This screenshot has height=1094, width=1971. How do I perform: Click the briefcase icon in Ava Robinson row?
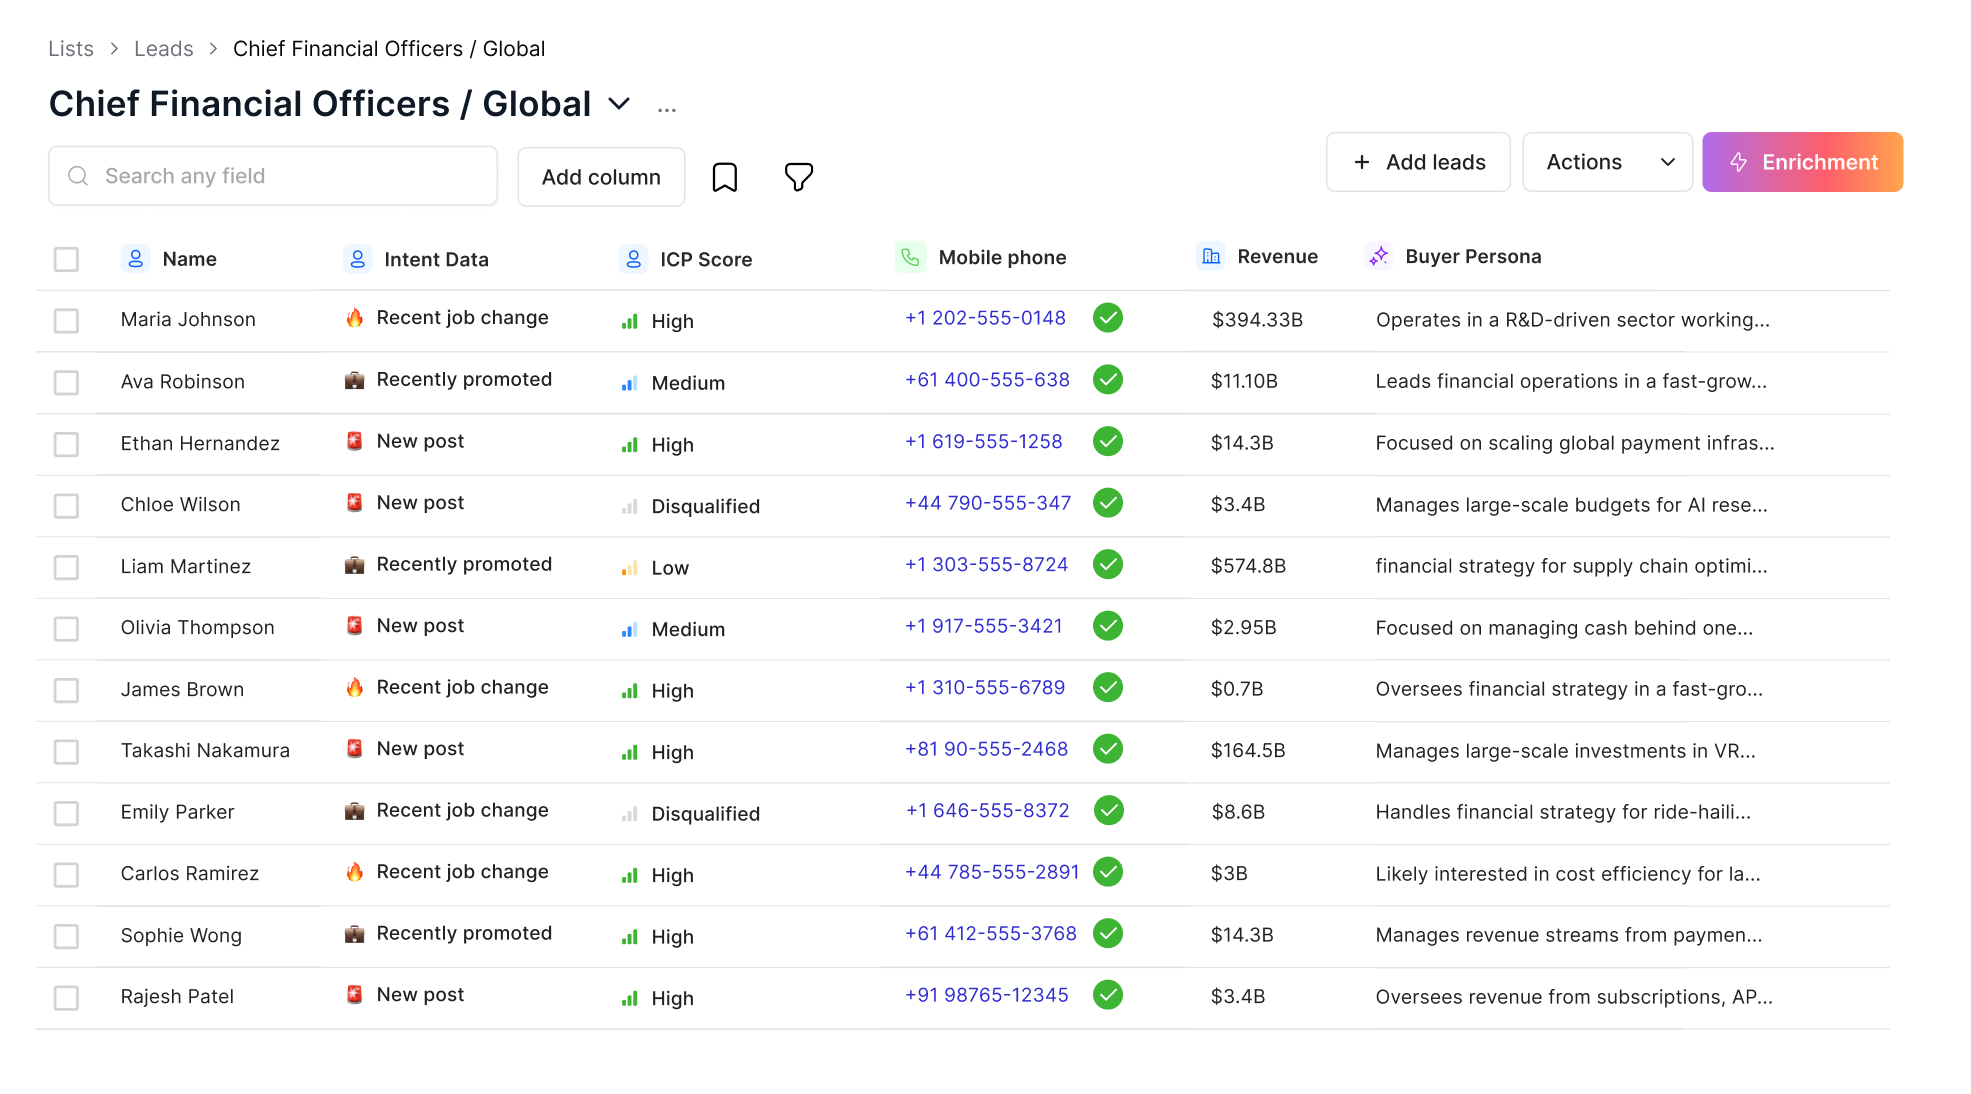click(354, 380)
